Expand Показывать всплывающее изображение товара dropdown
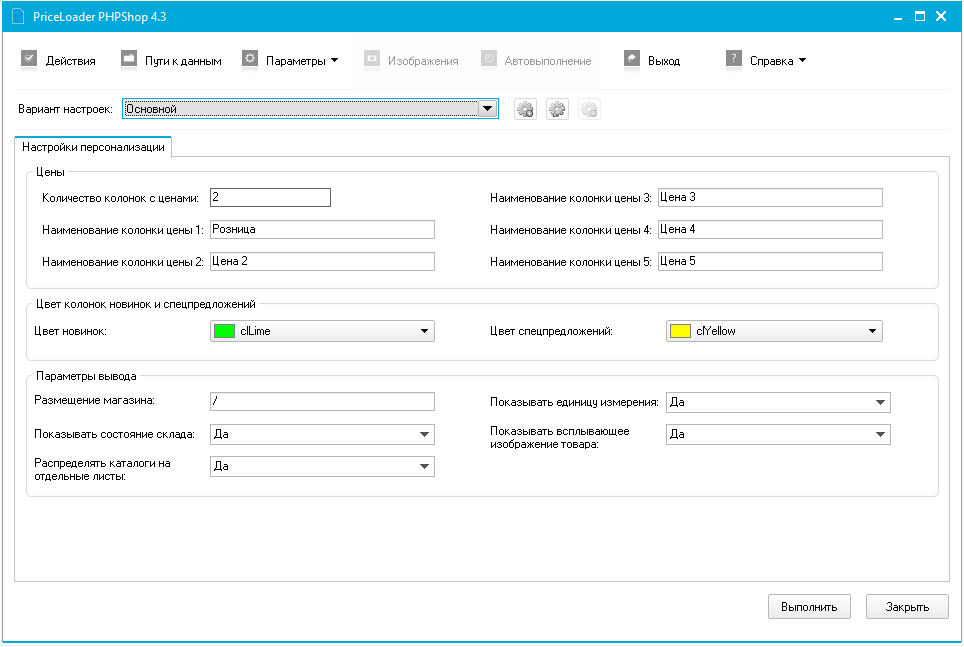 point(778,434)
